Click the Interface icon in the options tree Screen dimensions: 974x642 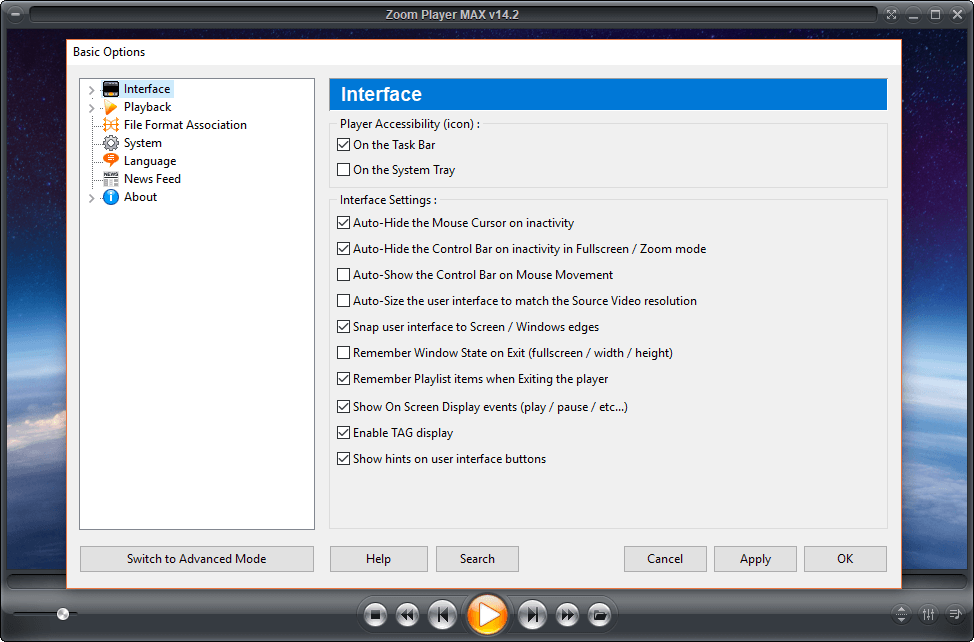tap(111, 89)
